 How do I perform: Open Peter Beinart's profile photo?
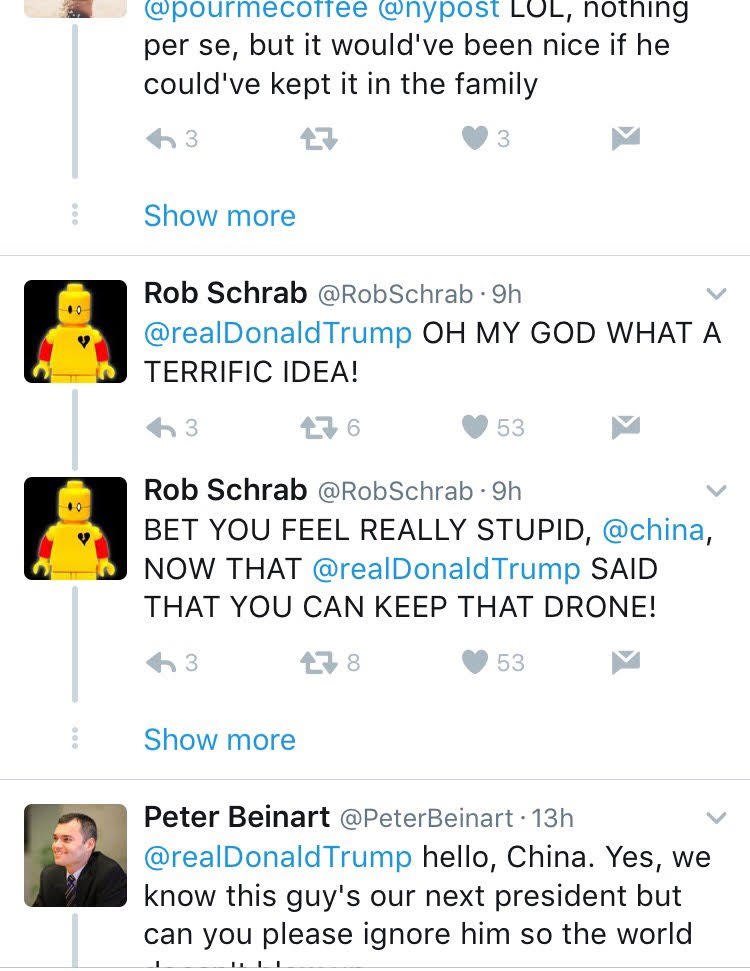(75, 855)
